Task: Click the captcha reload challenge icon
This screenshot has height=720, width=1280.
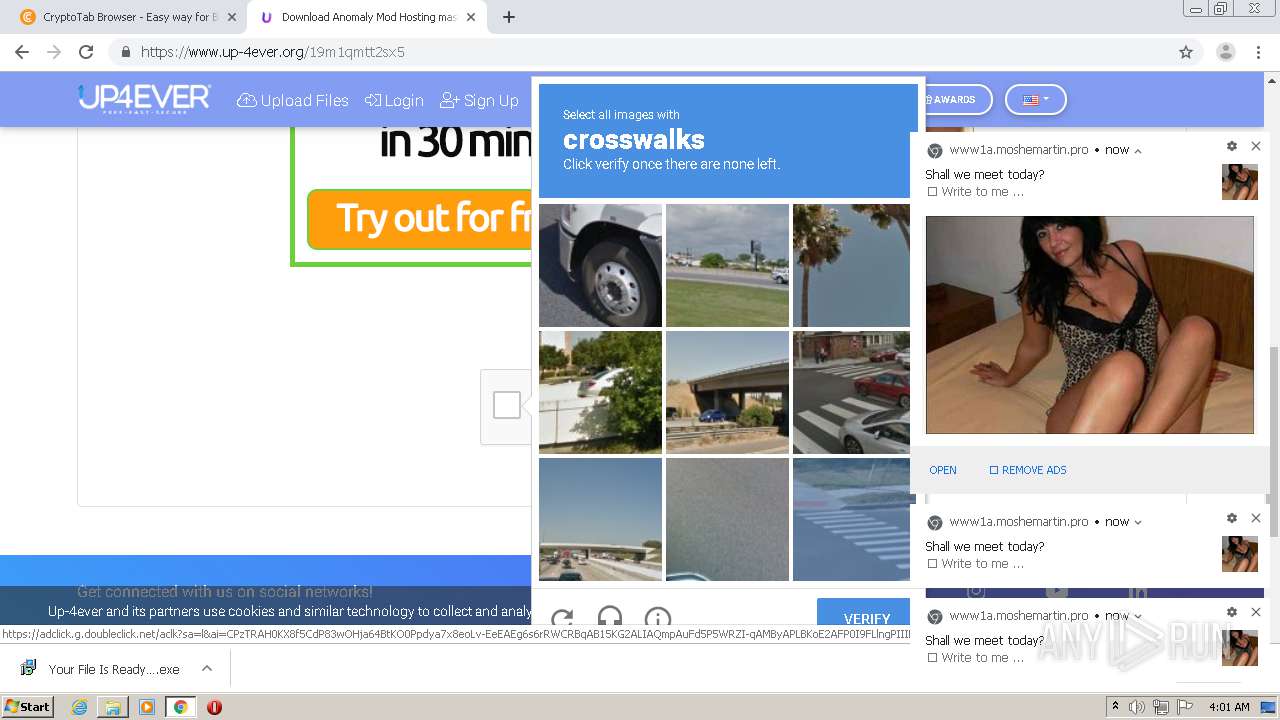Action: coord(562,618)
